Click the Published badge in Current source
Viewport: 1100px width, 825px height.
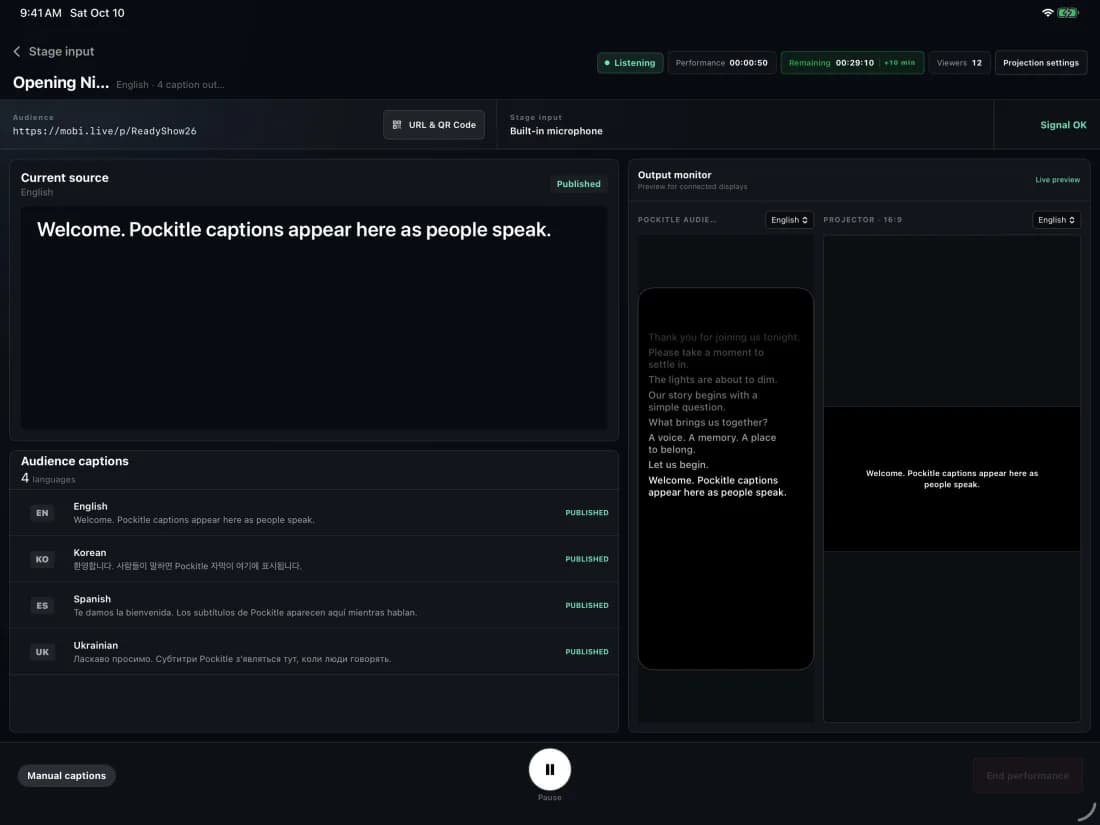point(579,184)
